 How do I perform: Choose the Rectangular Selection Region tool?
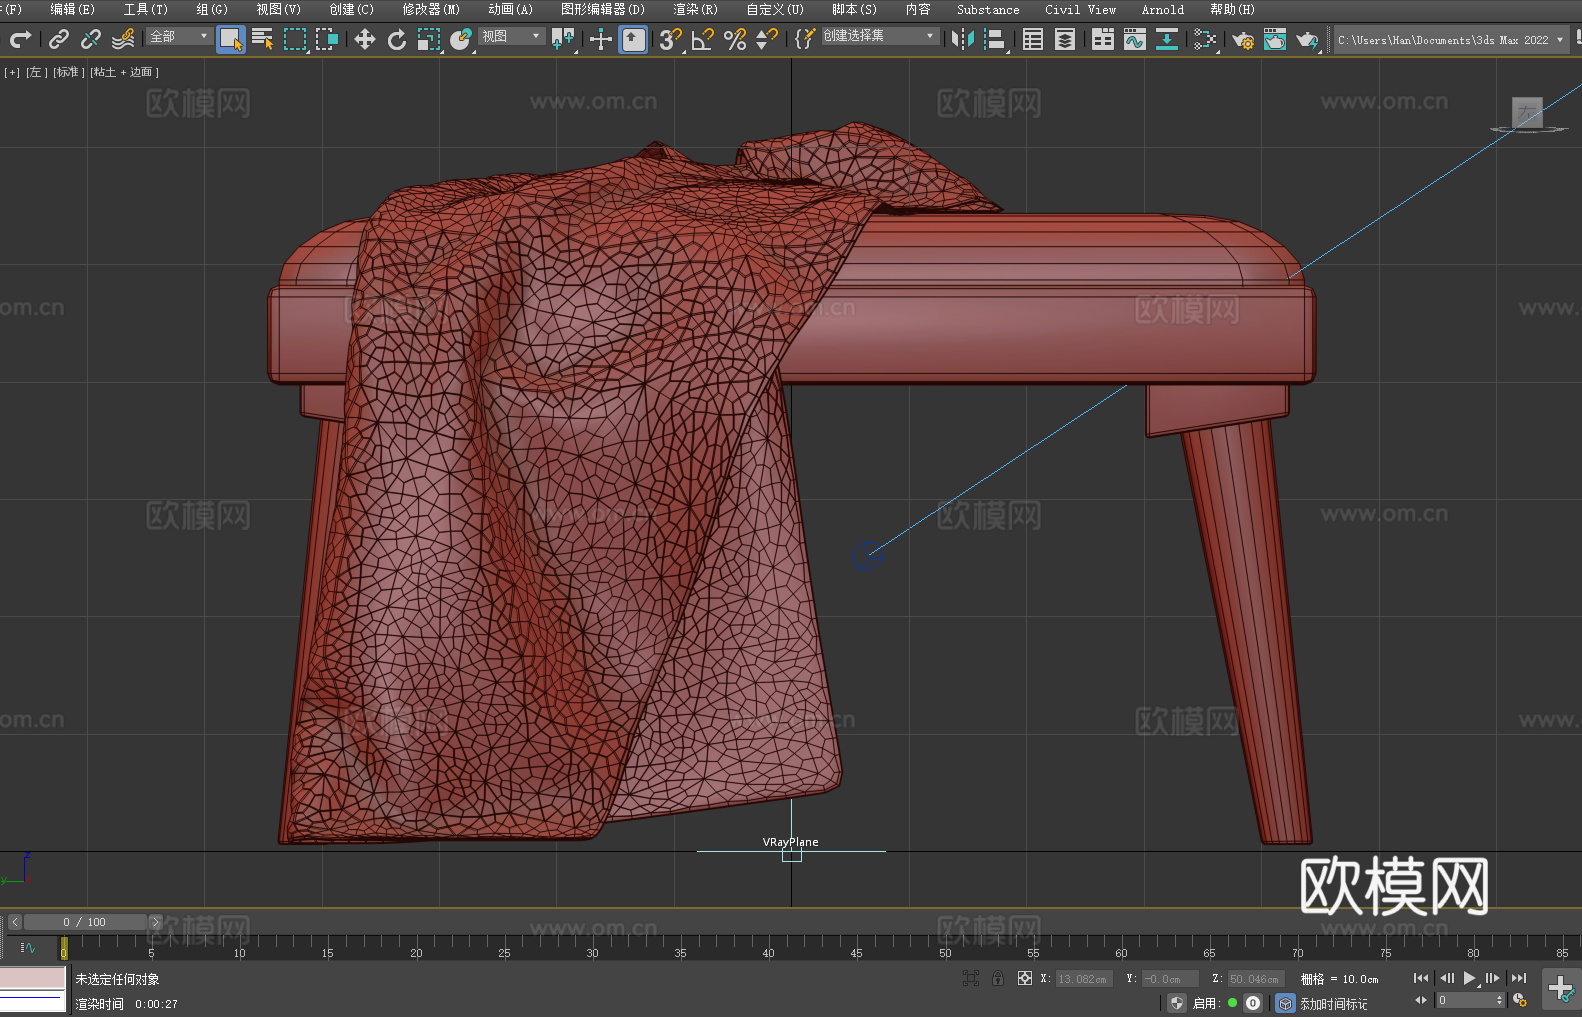click(295, 39)
